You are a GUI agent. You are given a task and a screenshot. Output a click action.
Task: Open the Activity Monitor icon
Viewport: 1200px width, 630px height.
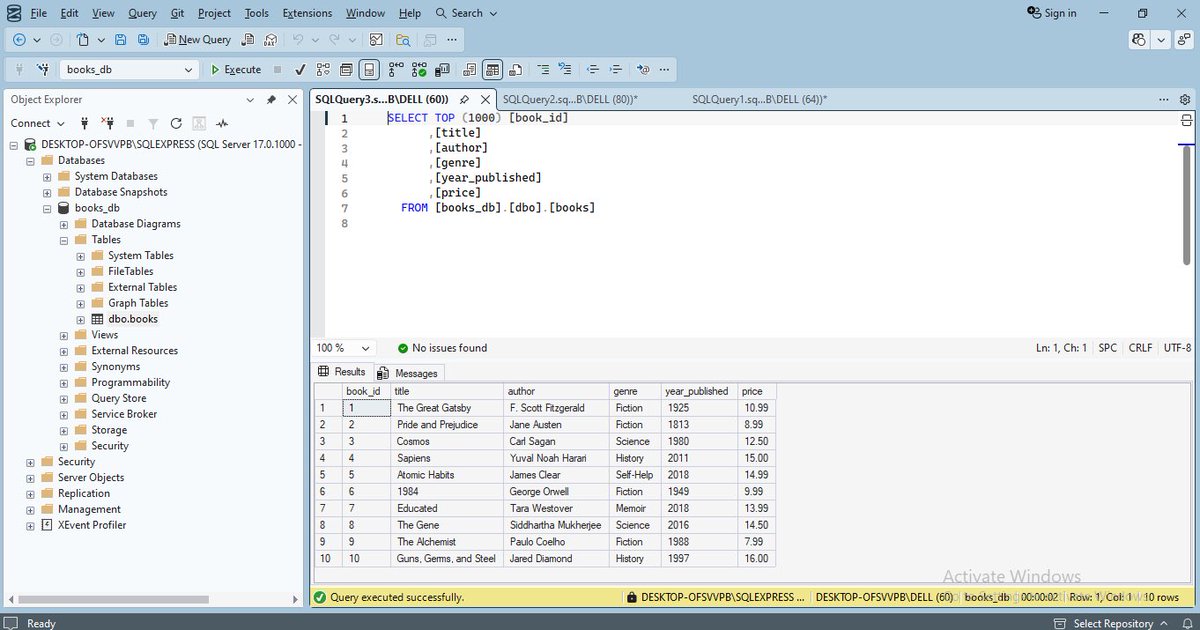click(376, 40)
